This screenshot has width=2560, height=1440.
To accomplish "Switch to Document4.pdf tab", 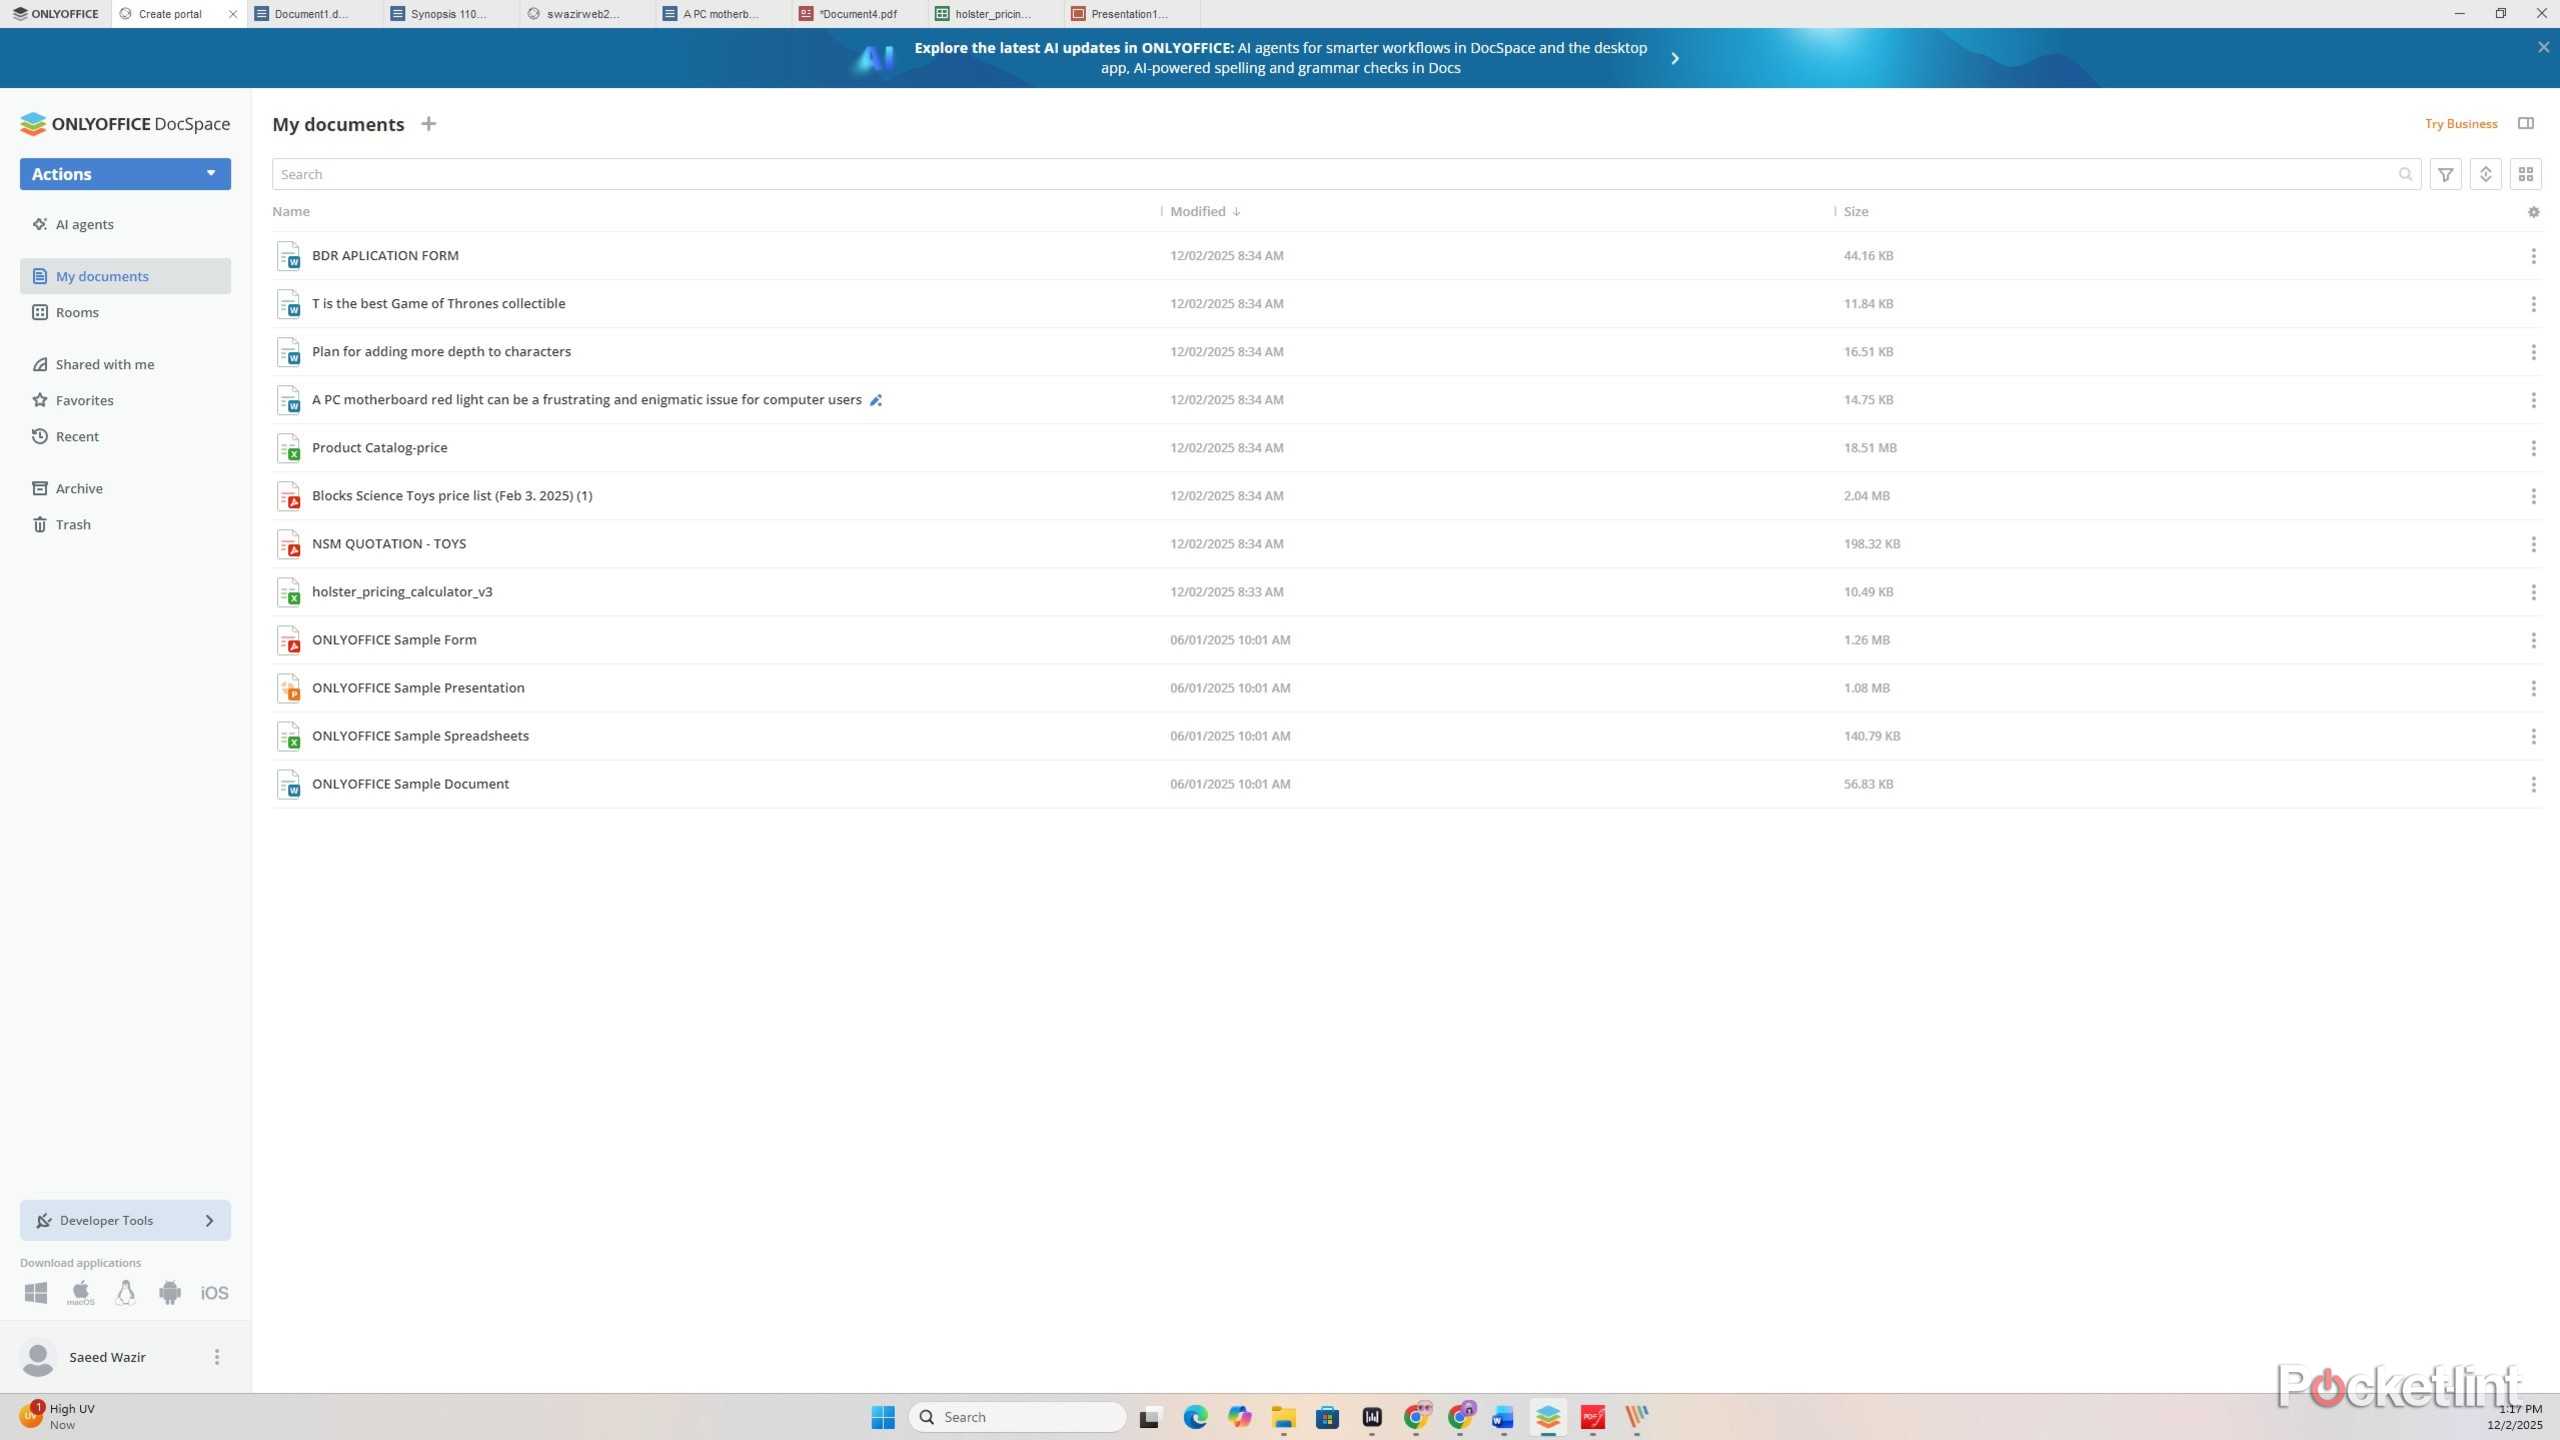I will pyautogui.click(x=858, y=14).
